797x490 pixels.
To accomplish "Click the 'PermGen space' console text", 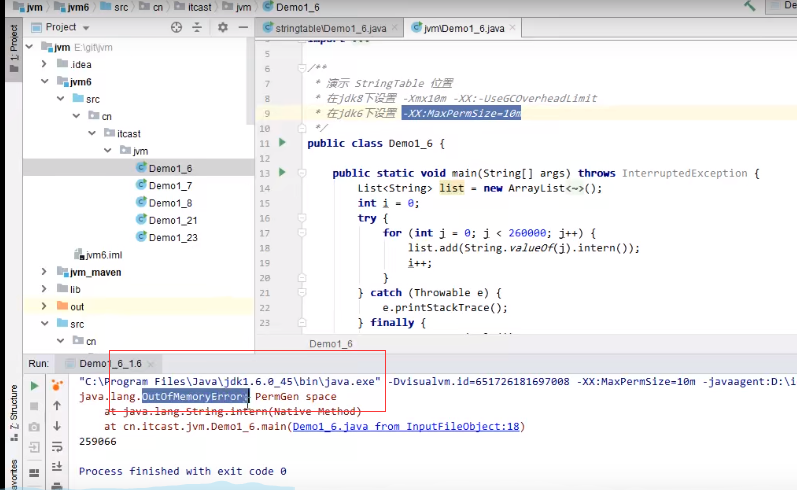I will tap(296, 396).
